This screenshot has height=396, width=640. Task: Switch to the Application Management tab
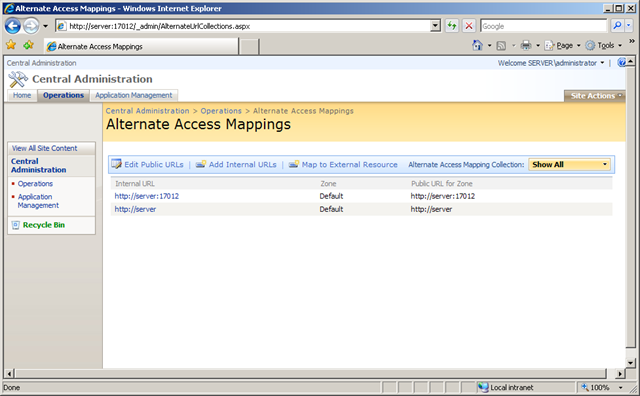click(133, 95)
